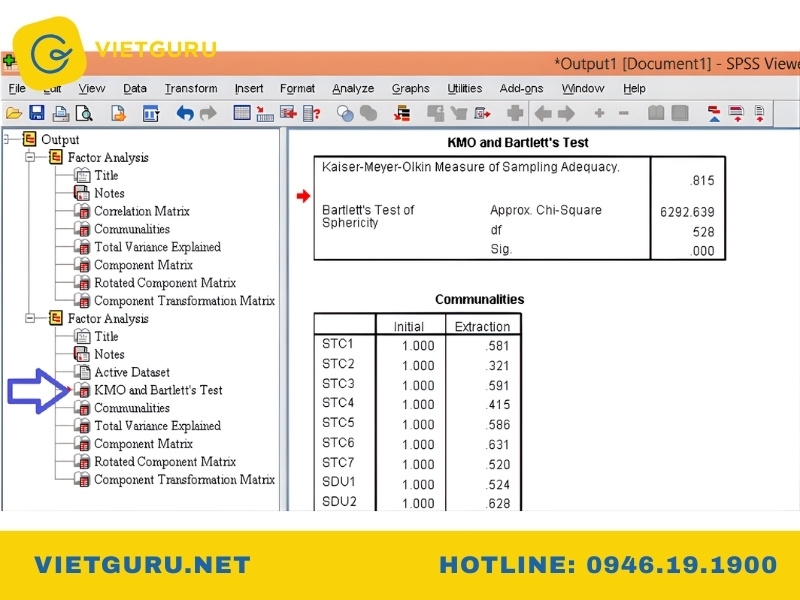Image resolution: width=800 pixels, height=600 pixels.
Task: Collapse the second Factor Analysis tree group
Action: (30, 318)
